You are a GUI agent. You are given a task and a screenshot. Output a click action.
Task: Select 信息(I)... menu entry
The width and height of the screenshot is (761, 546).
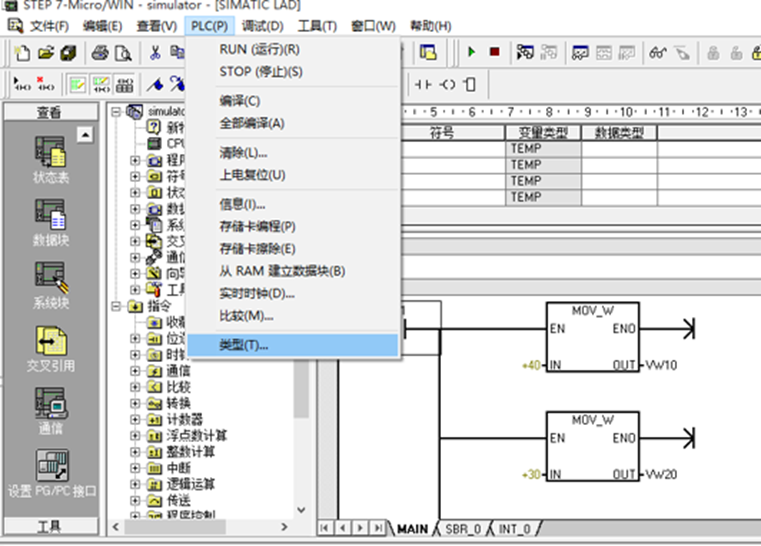coord(293,204)
